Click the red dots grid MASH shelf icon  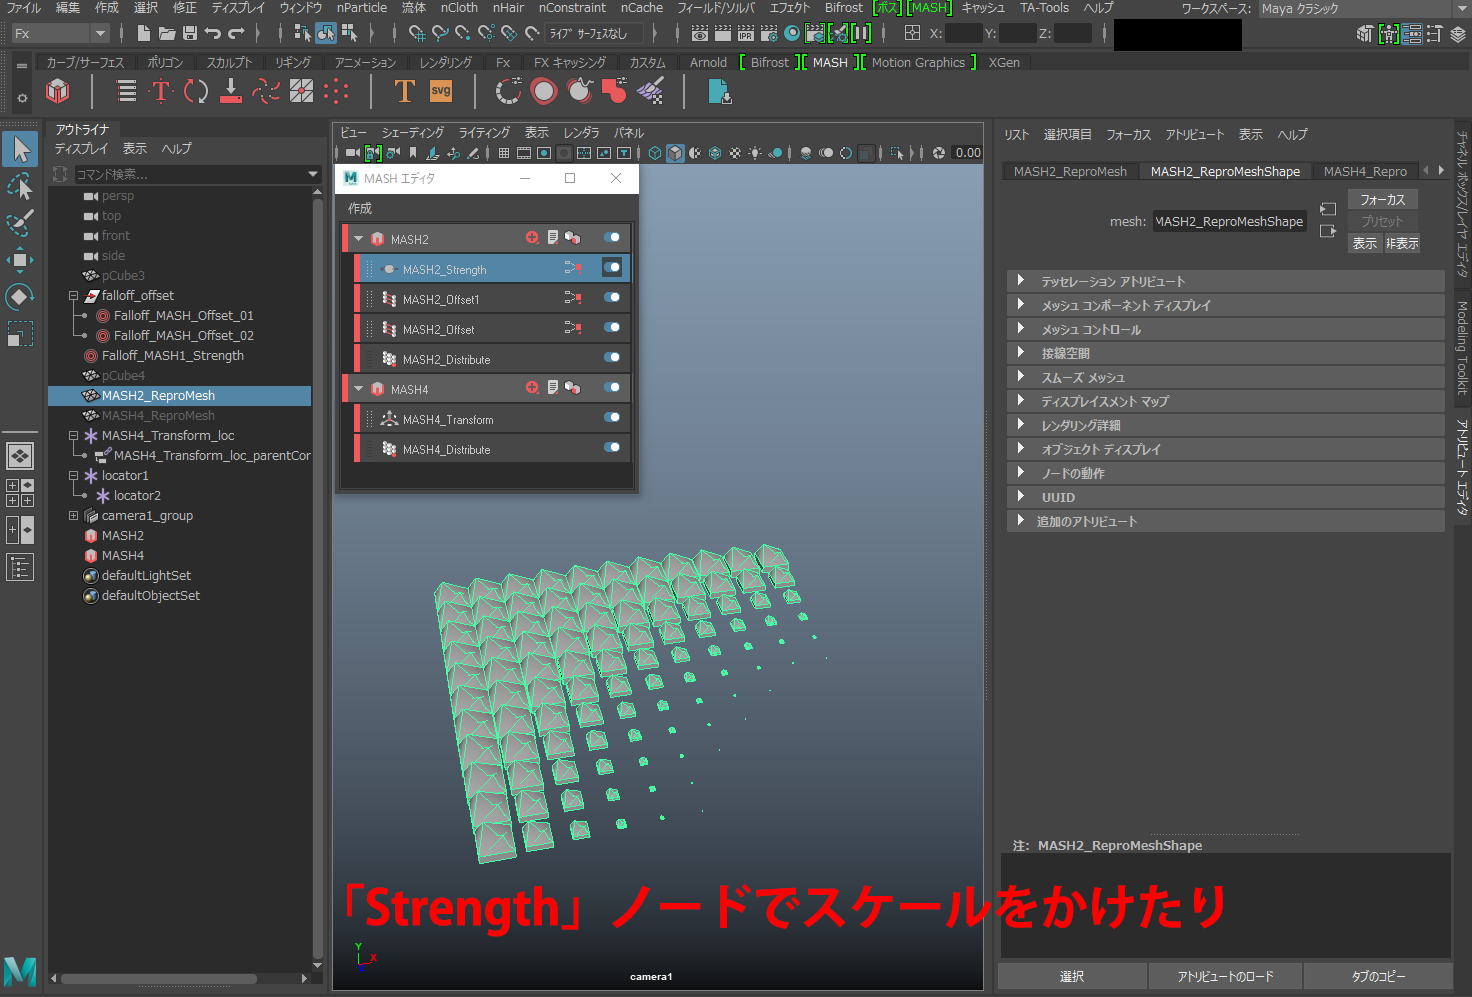336,92
